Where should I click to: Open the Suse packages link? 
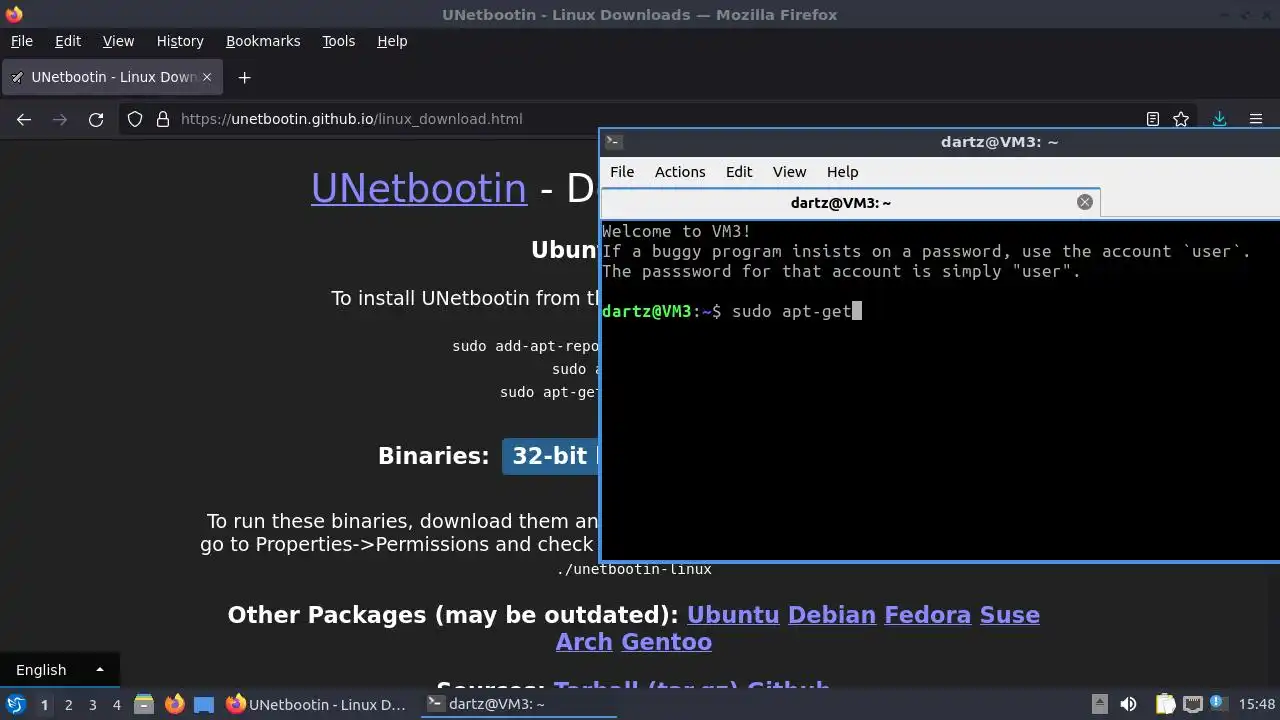click(x=1010, y=615)
